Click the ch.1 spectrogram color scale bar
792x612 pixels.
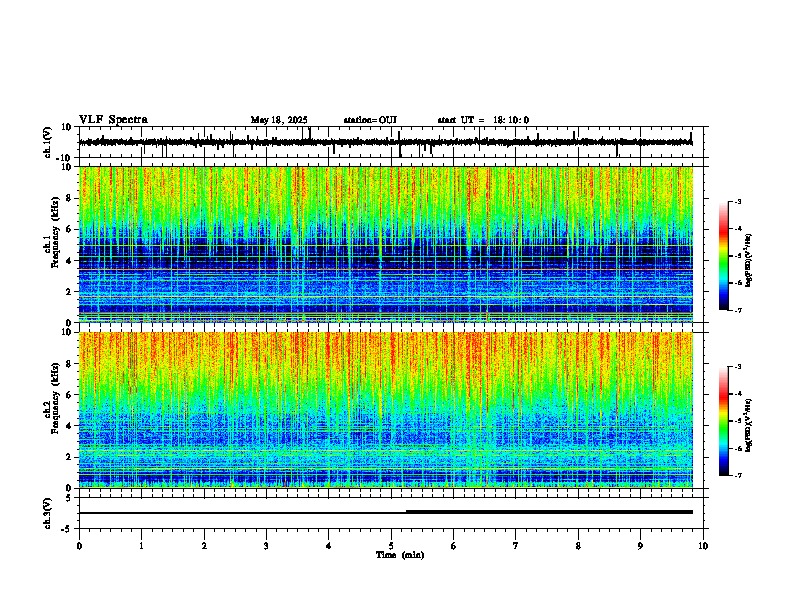coord(724,256)
